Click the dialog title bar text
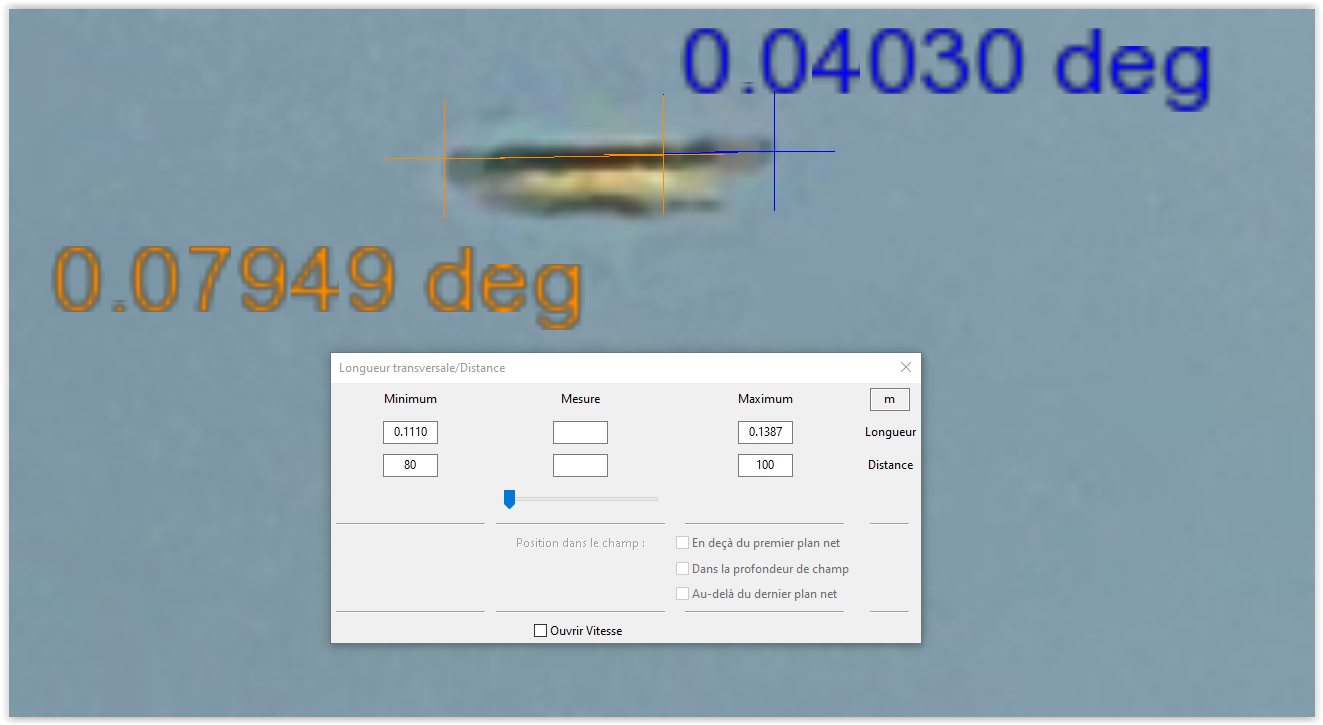This screenshot has width=1323, height=725. 422,368
